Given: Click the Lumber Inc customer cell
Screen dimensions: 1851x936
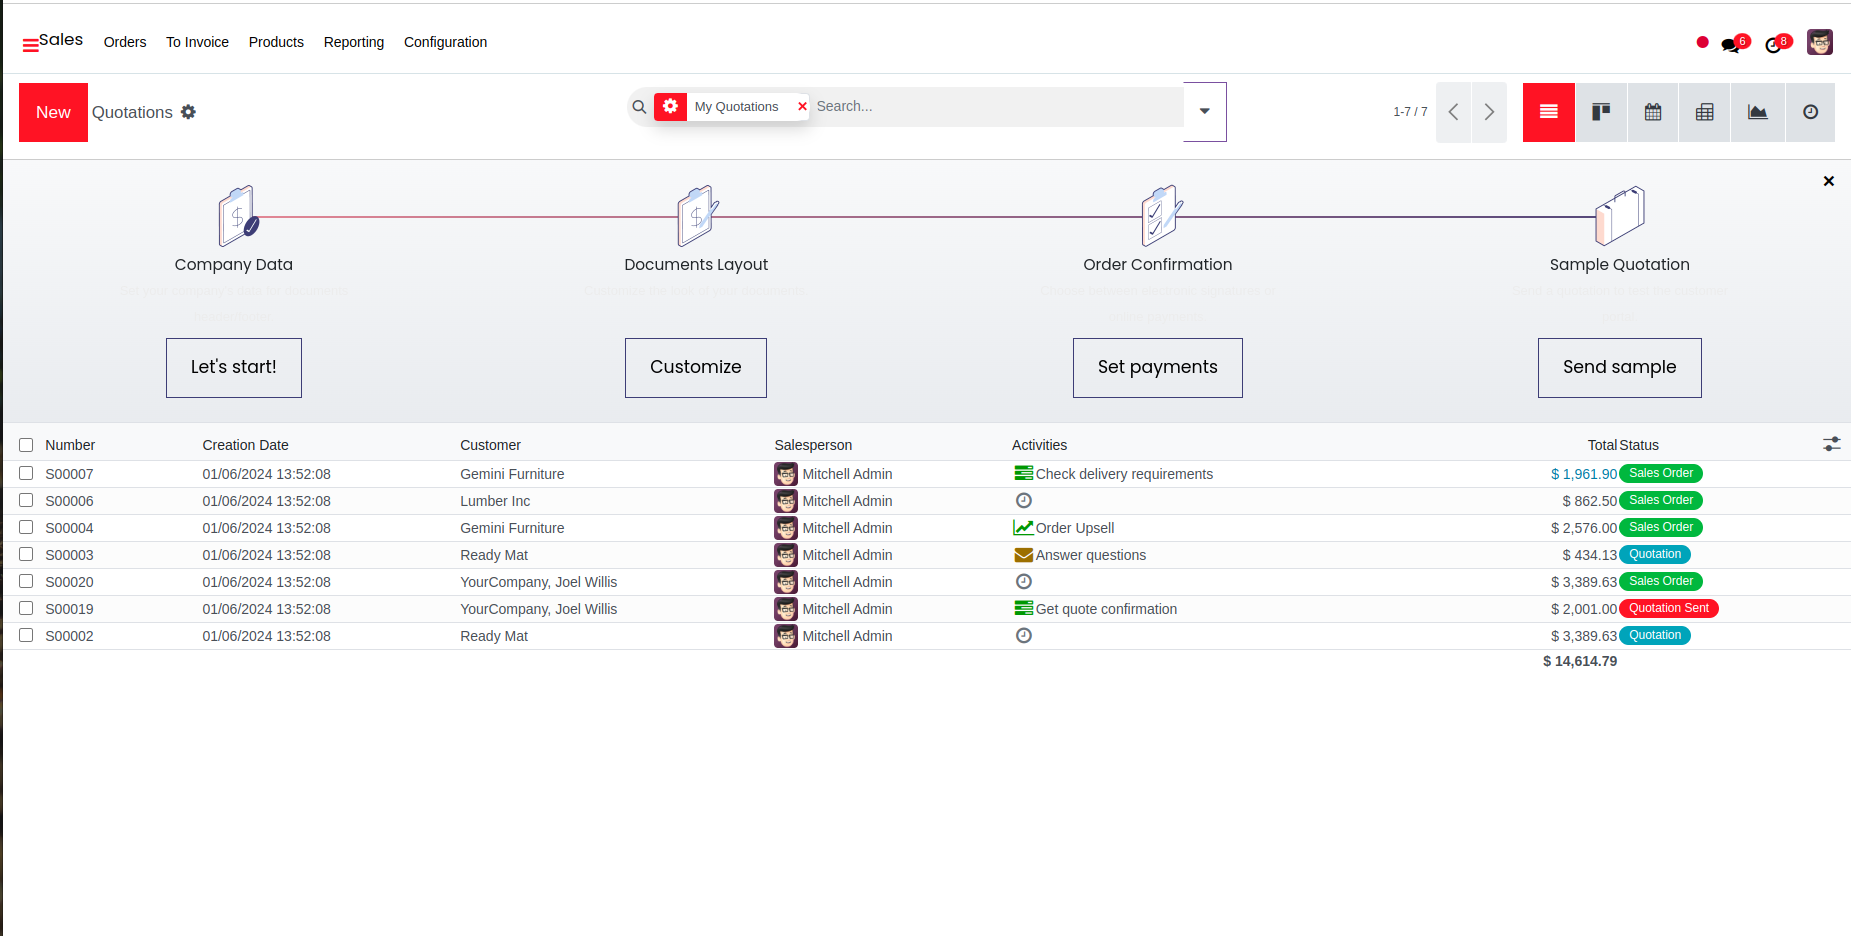Looking at the screenshot, I should (495, 501).
